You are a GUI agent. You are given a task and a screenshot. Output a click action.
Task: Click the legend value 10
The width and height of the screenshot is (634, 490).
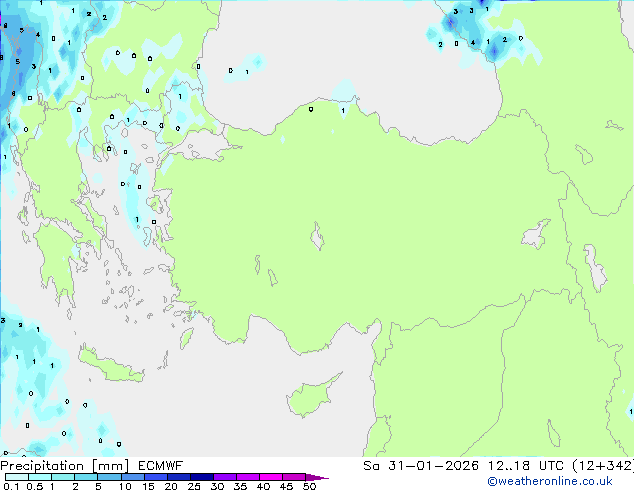[125, 486]
